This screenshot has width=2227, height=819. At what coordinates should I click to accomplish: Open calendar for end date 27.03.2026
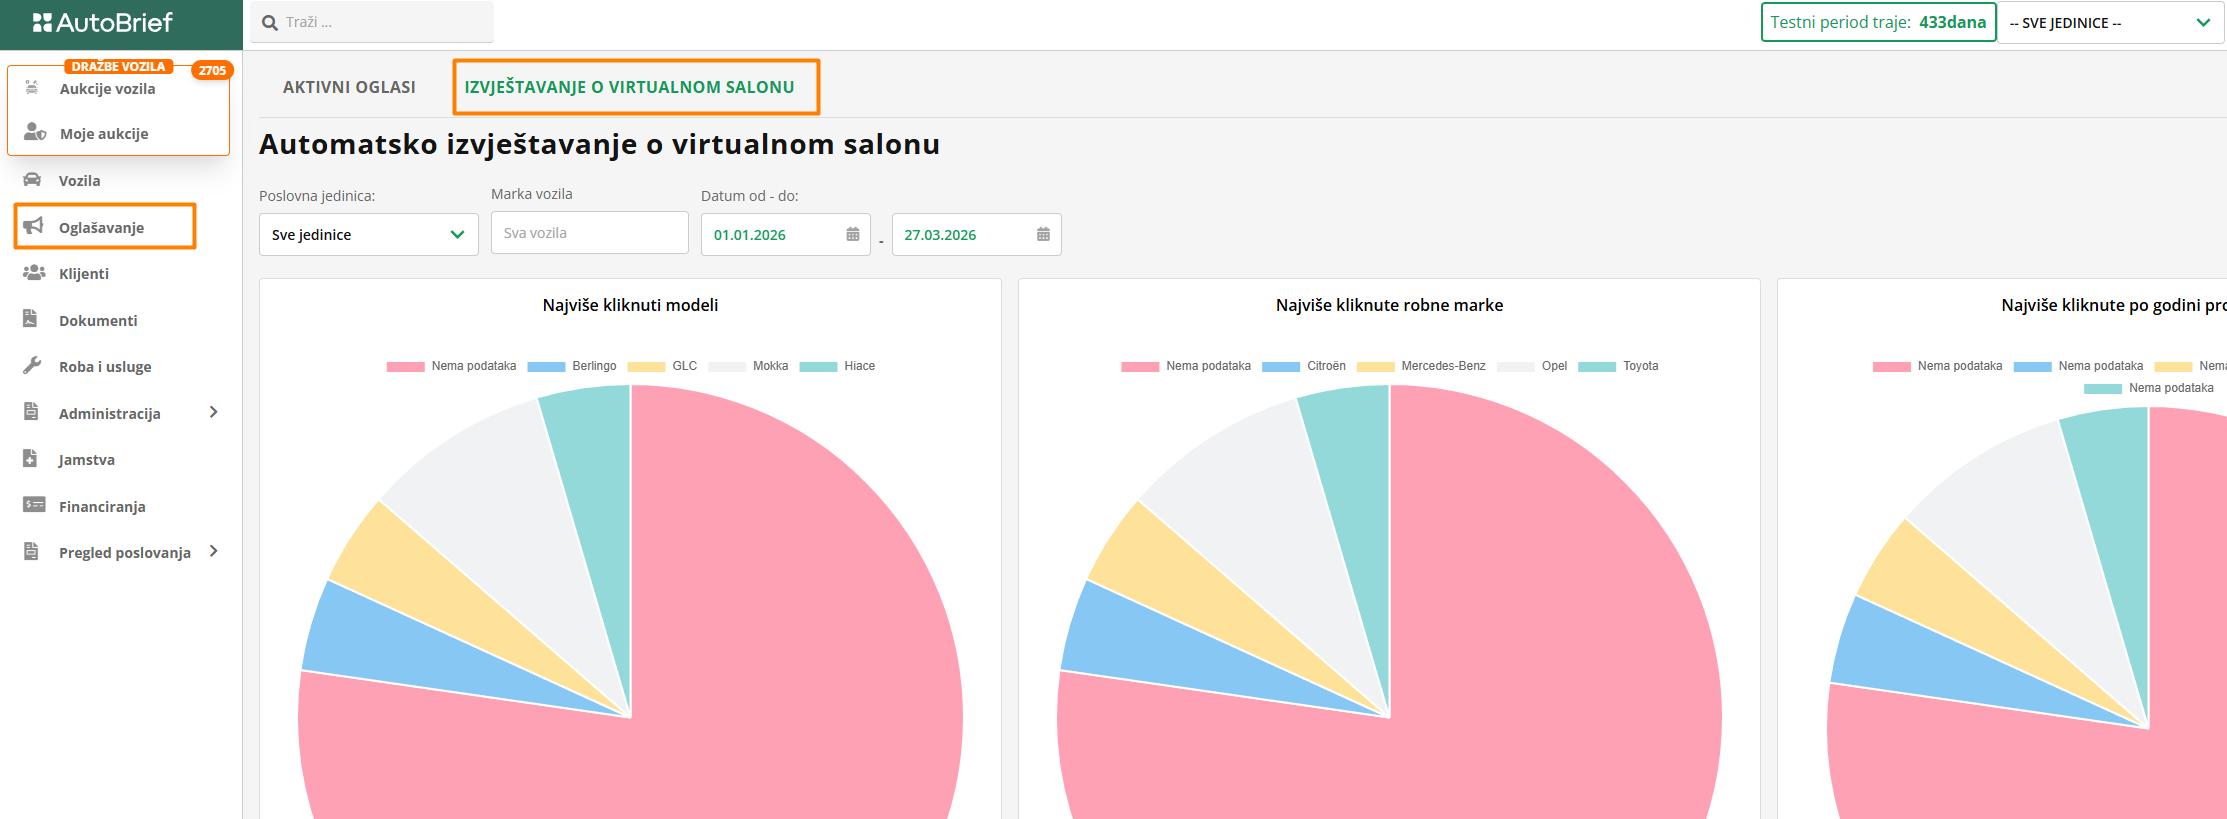(1043, 234)
